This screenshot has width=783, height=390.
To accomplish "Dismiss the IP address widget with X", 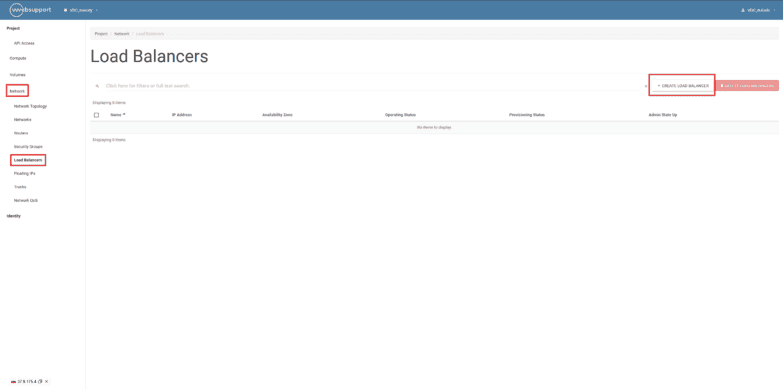I will 46,382.
